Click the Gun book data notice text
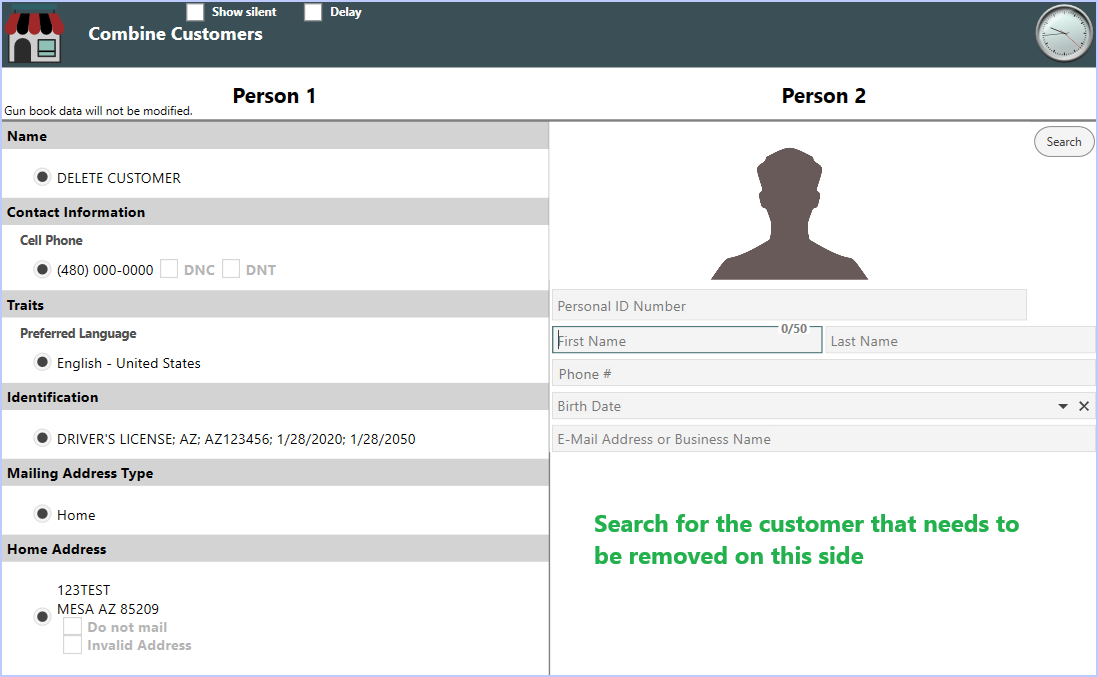 tap(98, 111)
